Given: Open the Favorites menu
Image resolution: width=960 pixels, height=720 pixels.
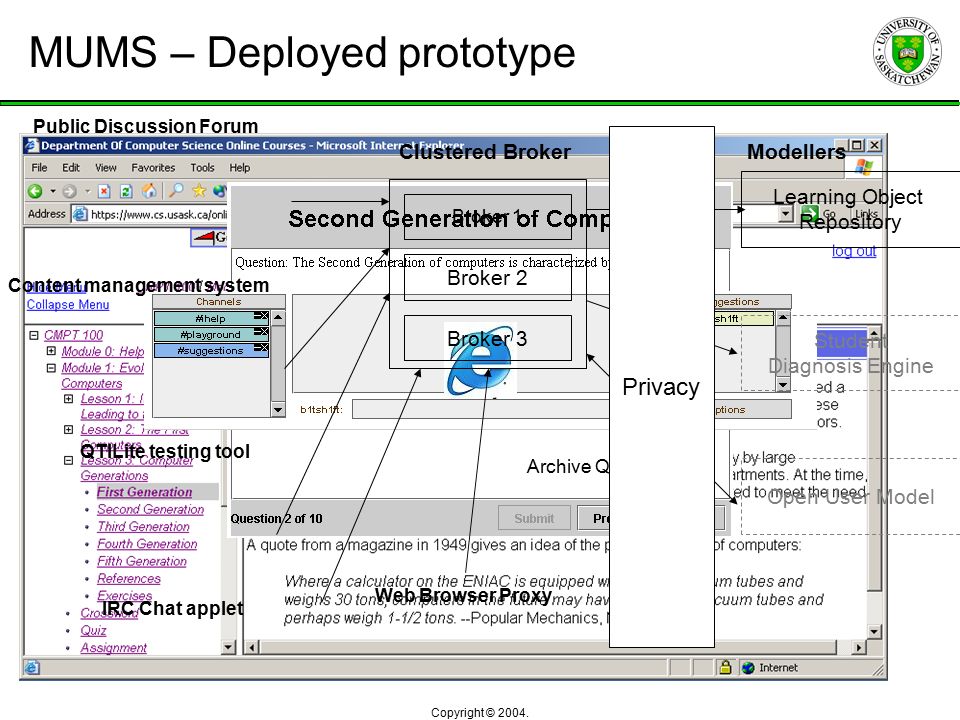Looking at the screenshot, I should pos(153,167).
